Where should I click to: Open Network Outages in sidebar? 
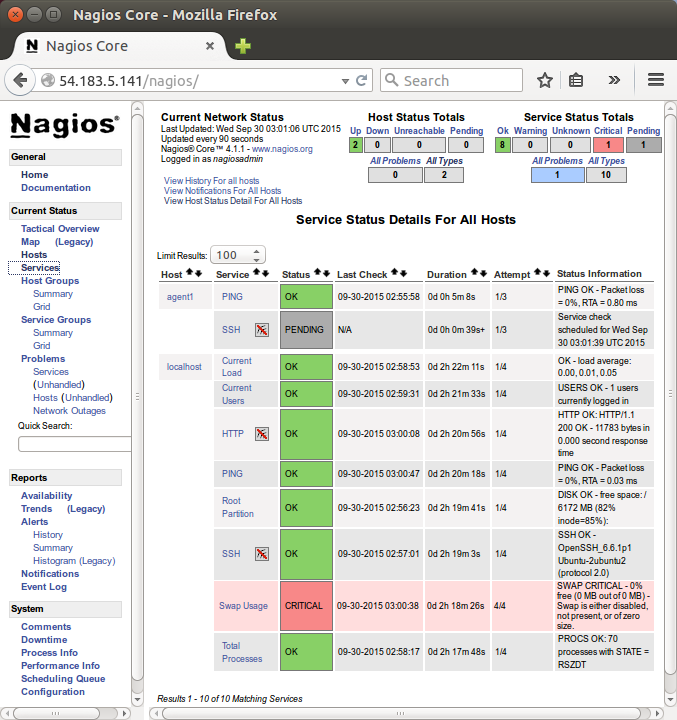69,411
